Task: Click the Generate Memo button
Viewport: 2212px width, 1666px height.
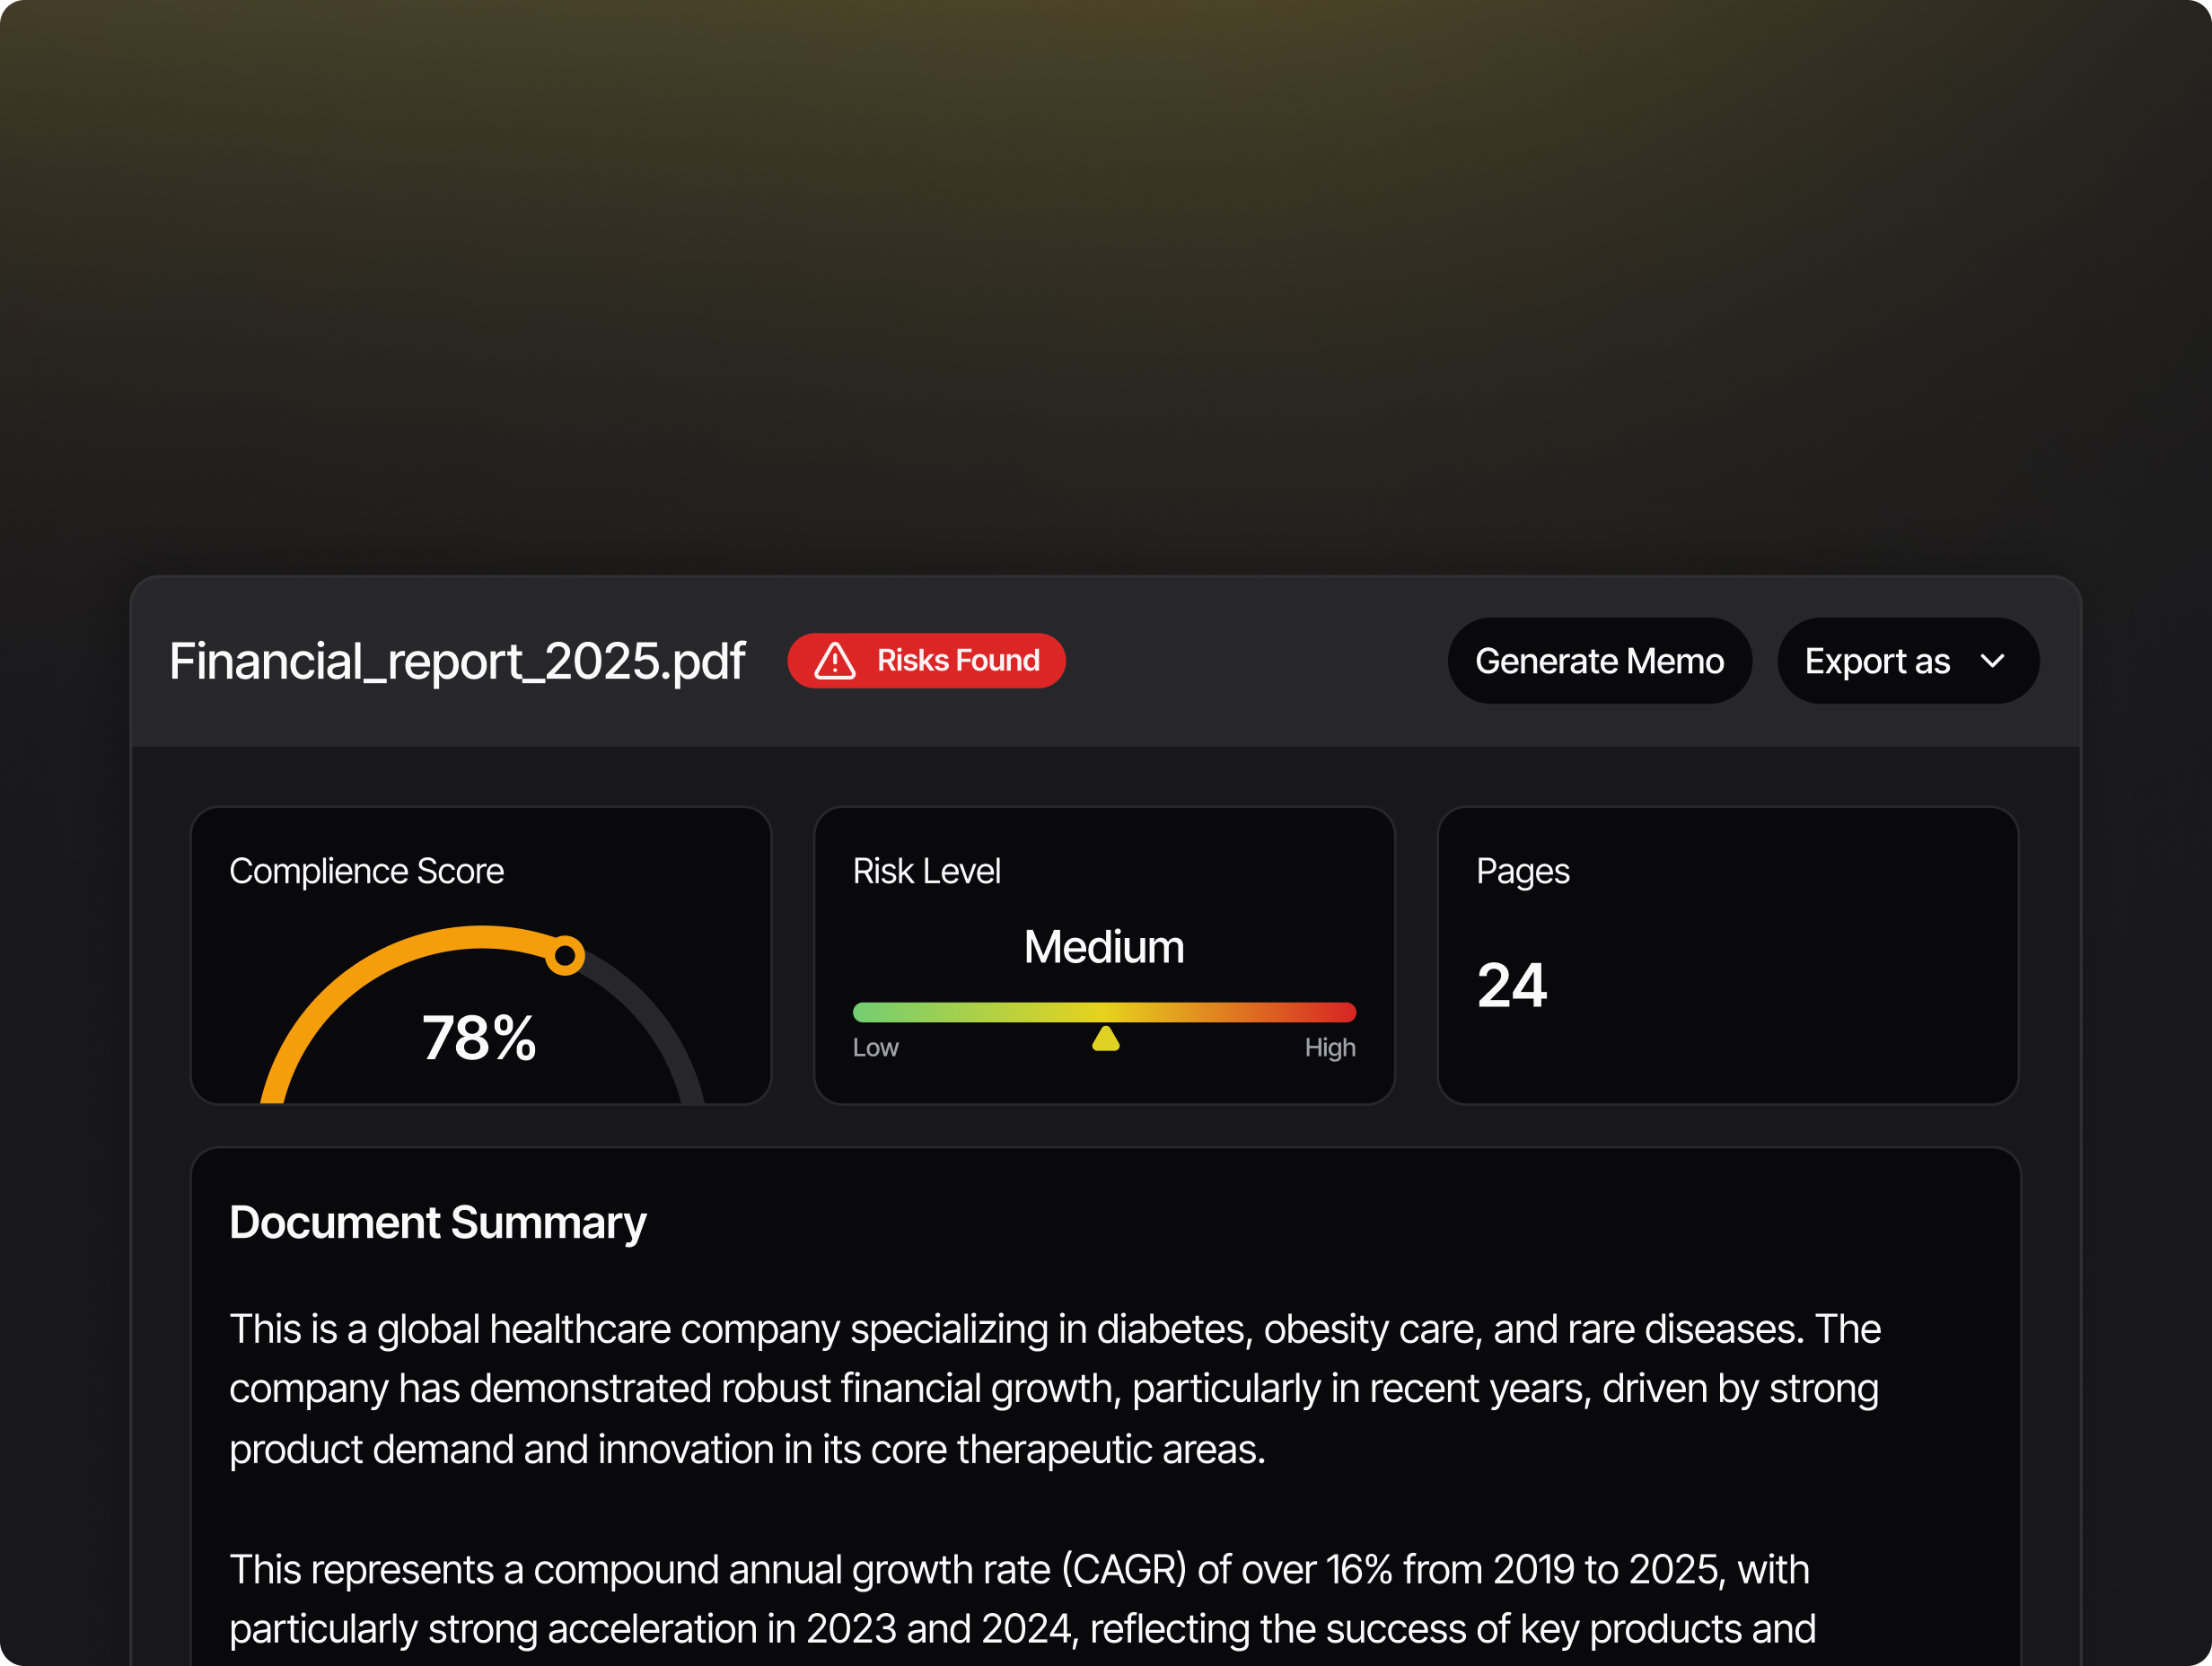Action: pyautogui.click(x=1598, y=661)
